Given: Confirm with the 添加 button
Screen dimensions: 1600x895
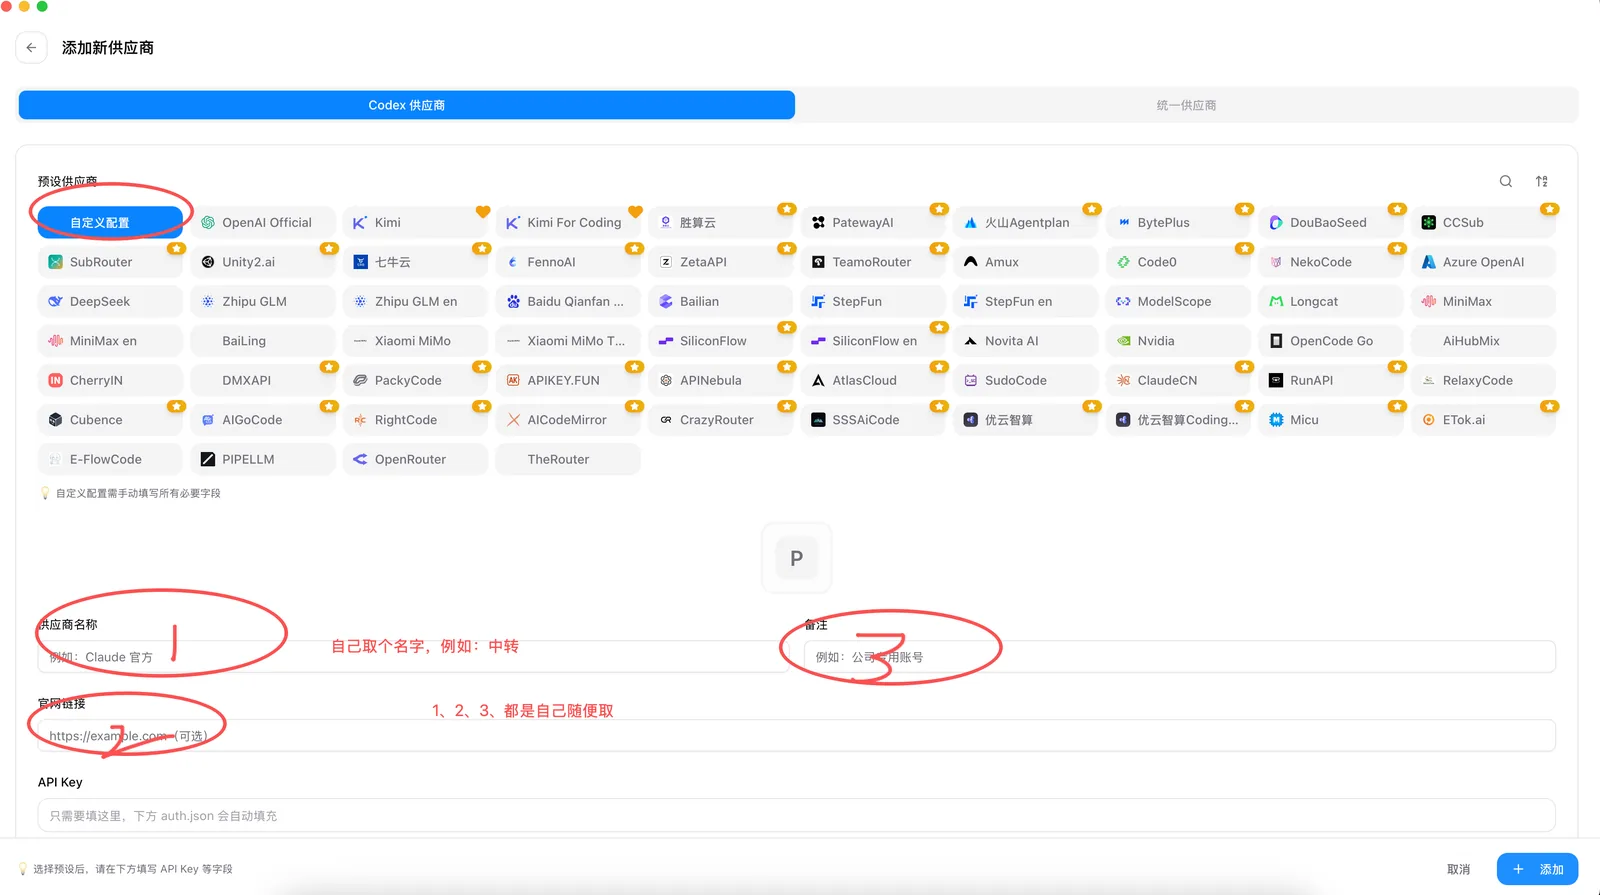Looking at the screenshot, I should point(1537,869).
